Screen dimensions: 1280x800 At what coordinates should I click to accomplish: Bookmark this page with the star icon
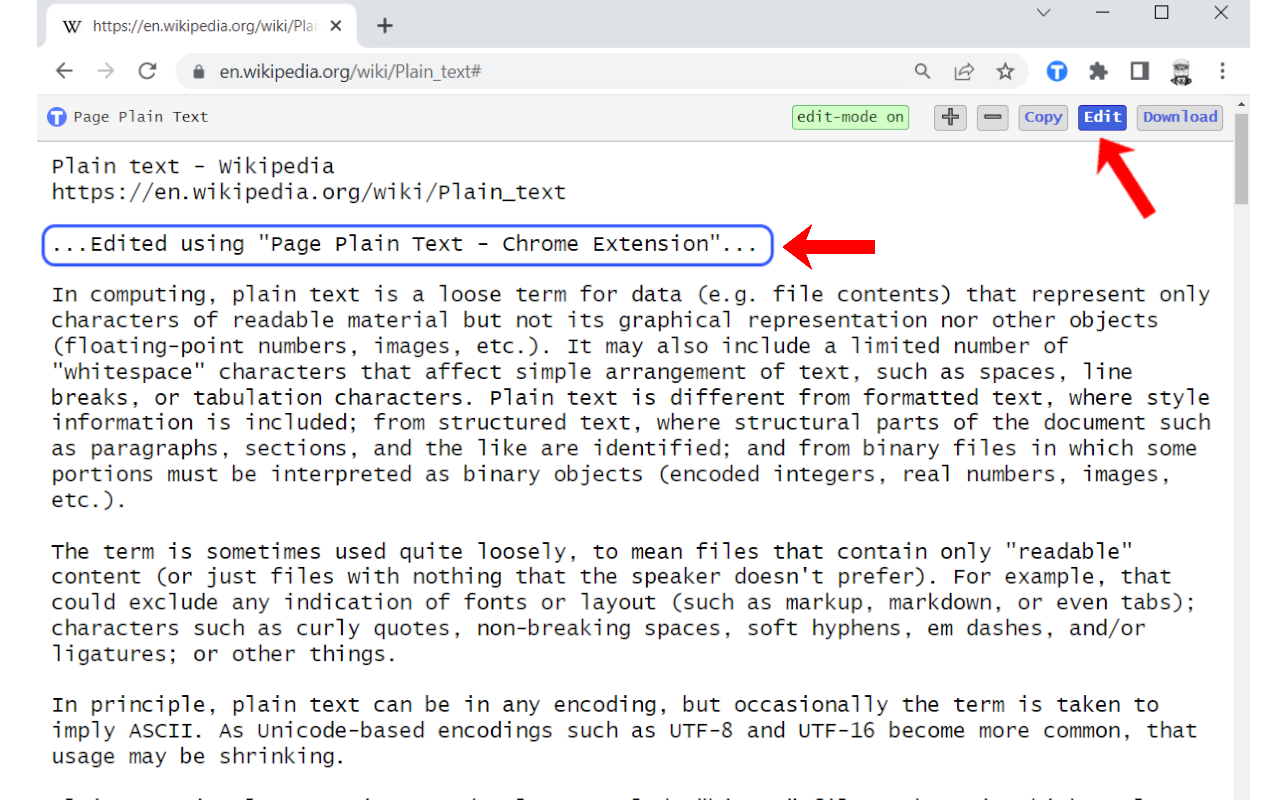(1005, 72)
